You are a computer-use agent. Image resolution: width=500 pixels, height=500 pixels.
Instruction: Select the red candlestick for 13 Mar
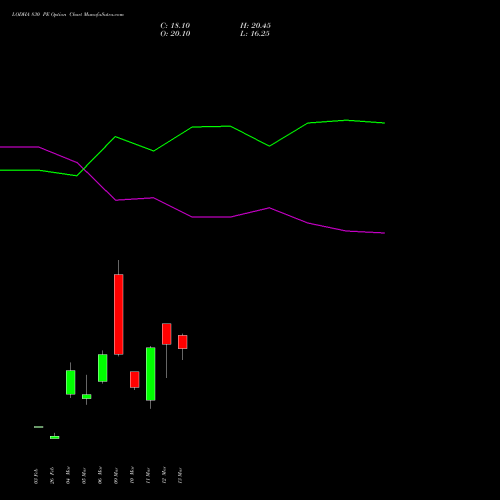(183, 342)
